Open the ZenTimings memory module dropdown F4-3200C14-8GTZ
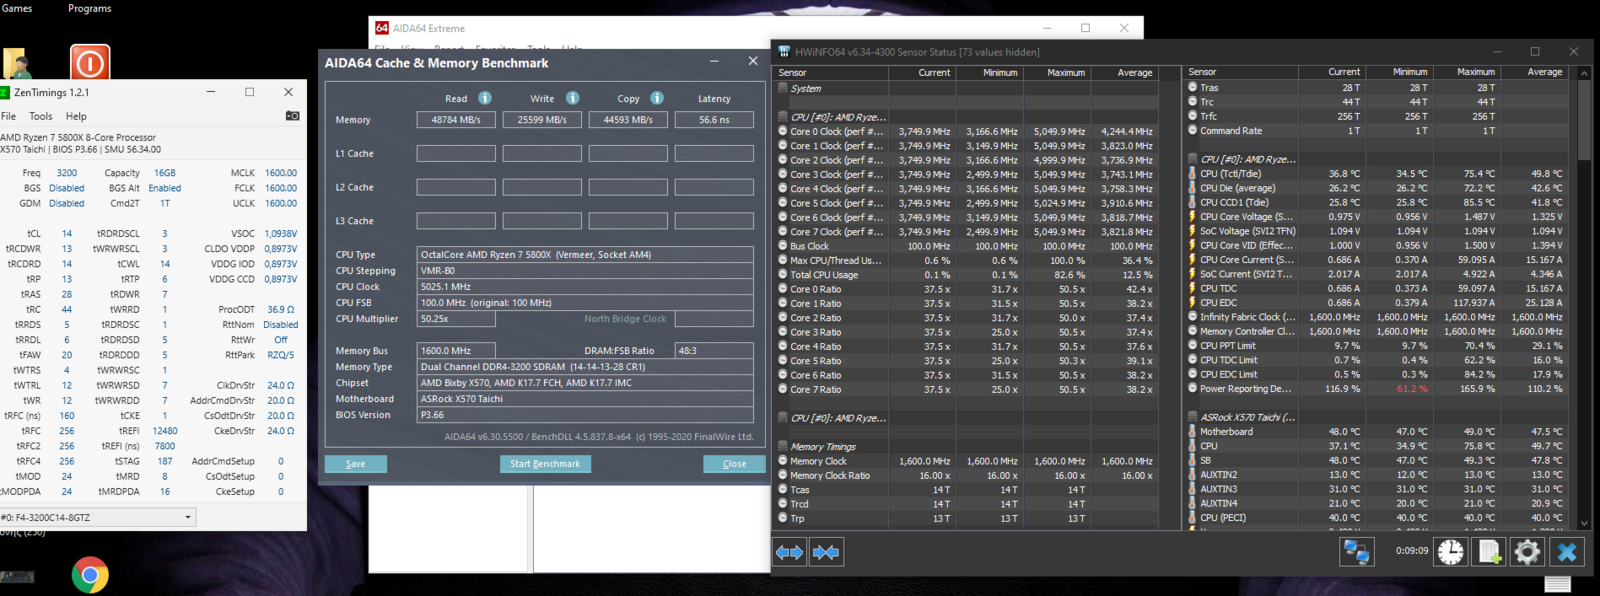This screenshot has width=1600, height=596. click(98, 518)
